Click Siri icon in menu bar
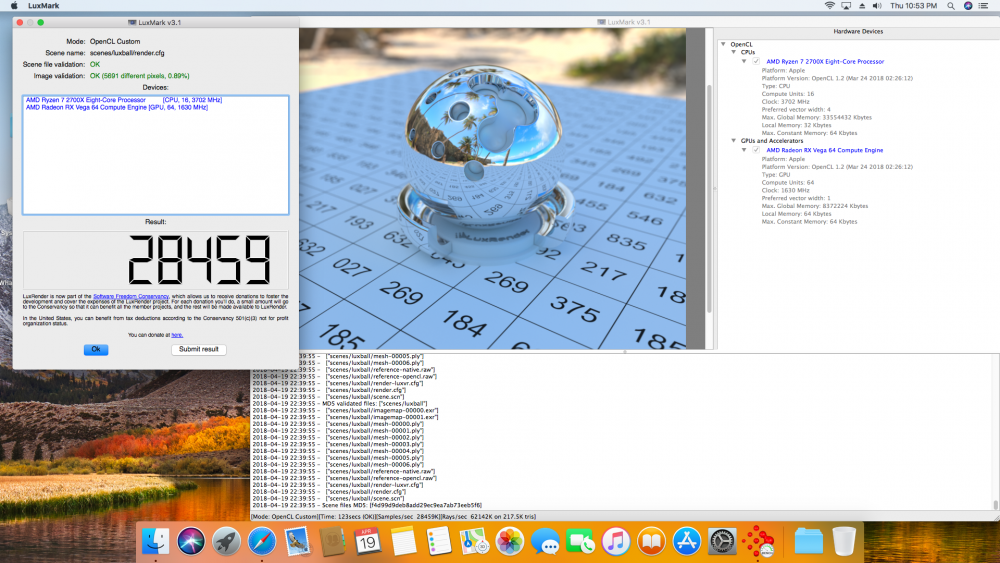Screen dimensions: 1000x563 967,6
